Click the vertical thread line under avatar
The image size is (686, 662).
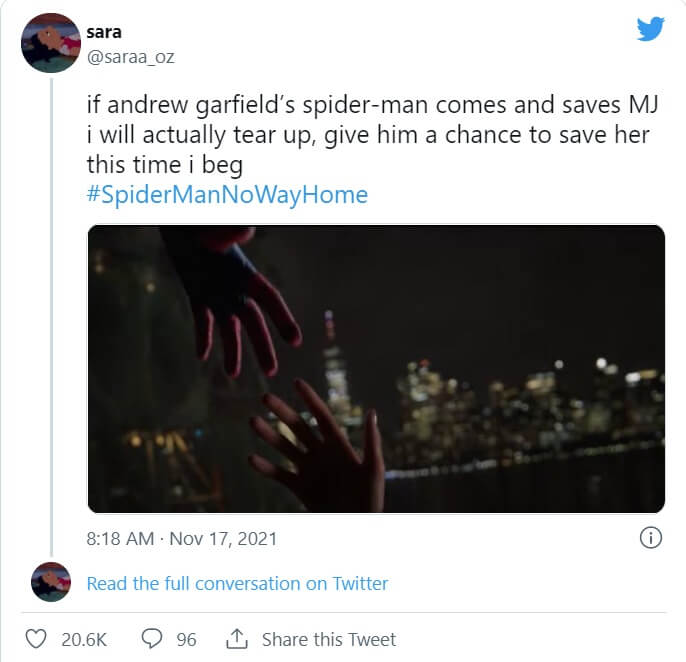[52, 317]
